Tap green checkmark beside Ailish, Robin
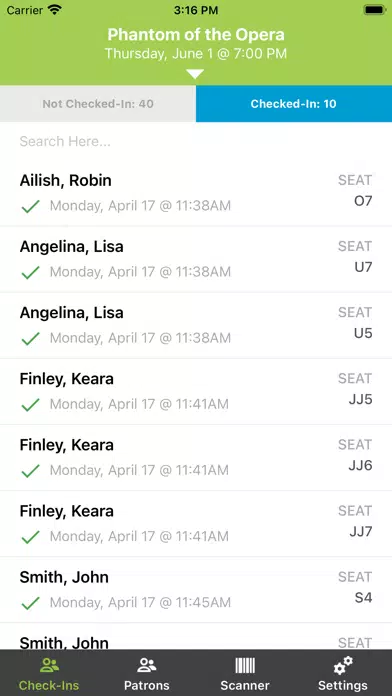This screenshot has height=696, width=392. [x=31, y=206]
